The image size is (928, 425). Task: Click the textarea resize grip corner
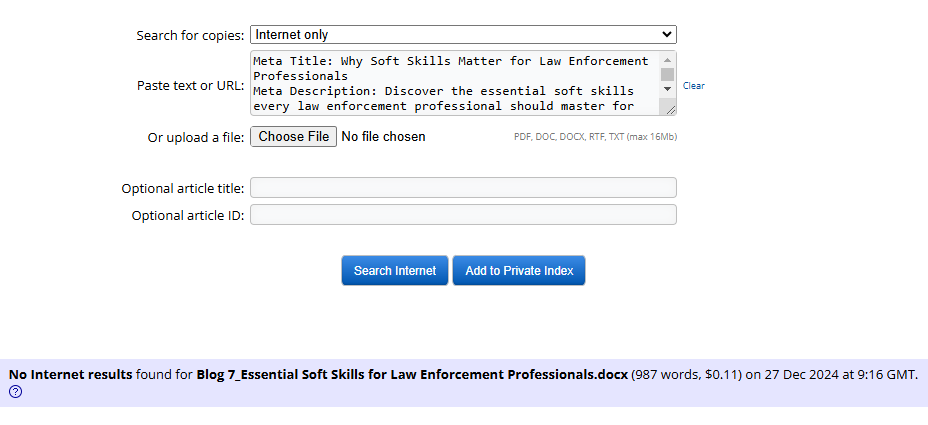[670, 109]
